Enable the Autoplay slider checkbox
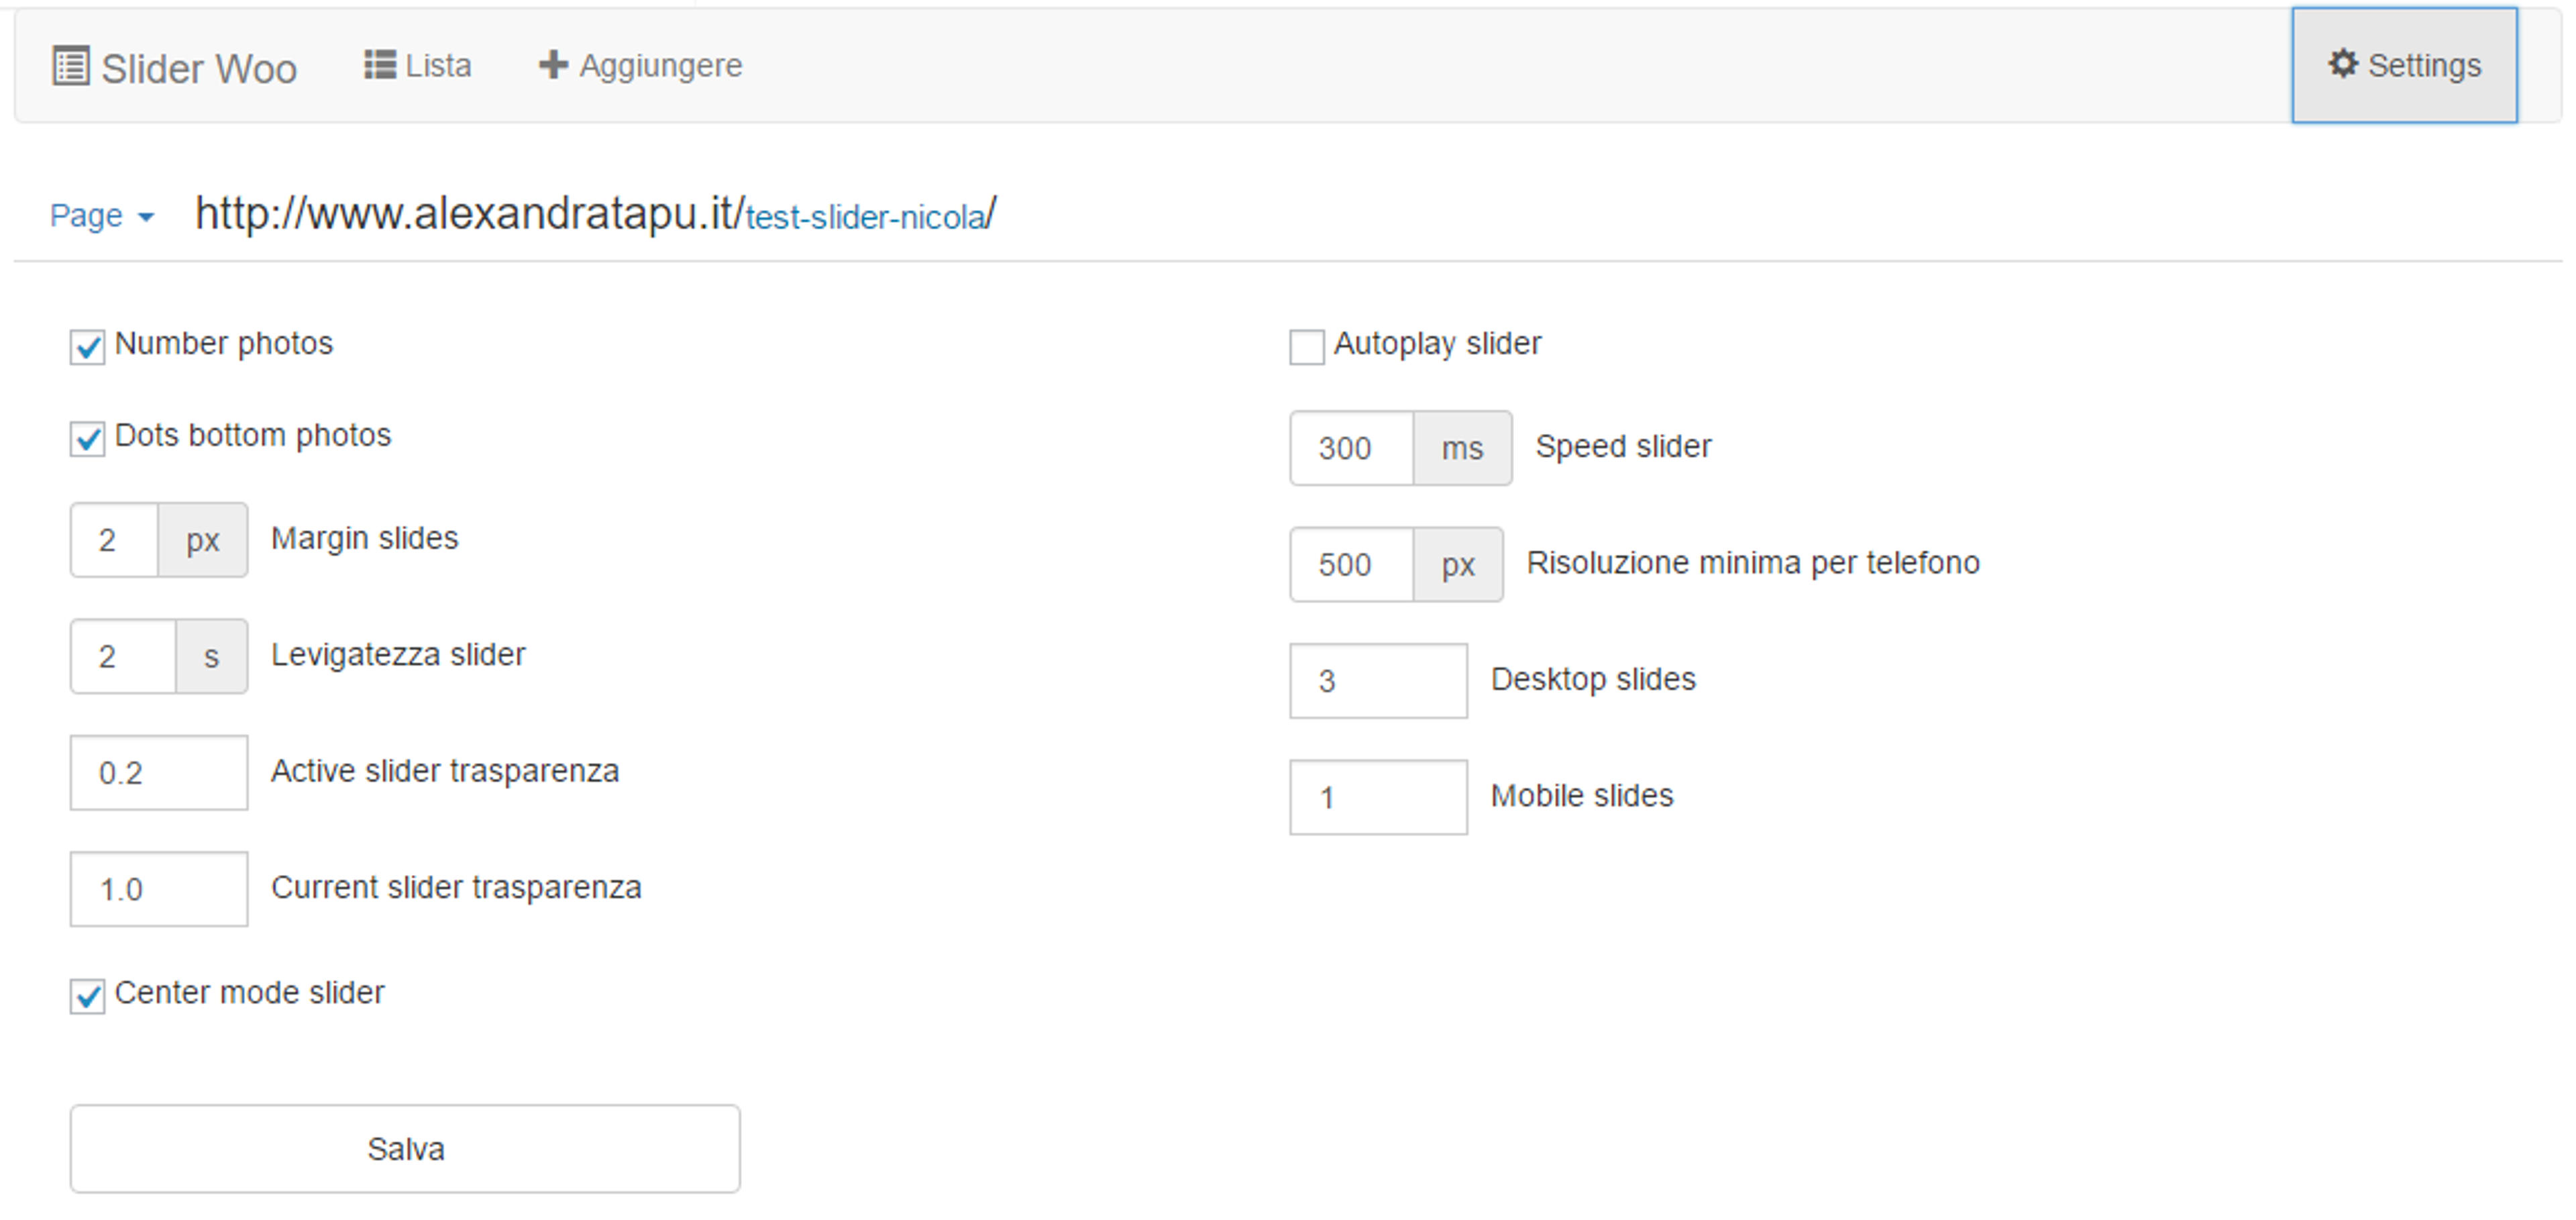The width and height of the screenshot is (2576, 1220). click(1306, 347)
